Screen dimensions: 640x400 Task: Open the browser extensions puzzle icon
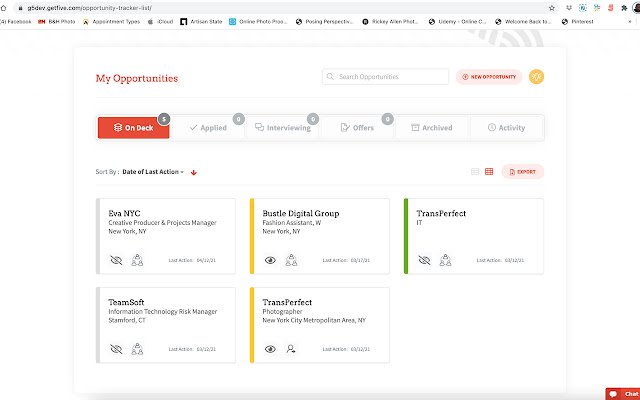[x=624, y=8]
